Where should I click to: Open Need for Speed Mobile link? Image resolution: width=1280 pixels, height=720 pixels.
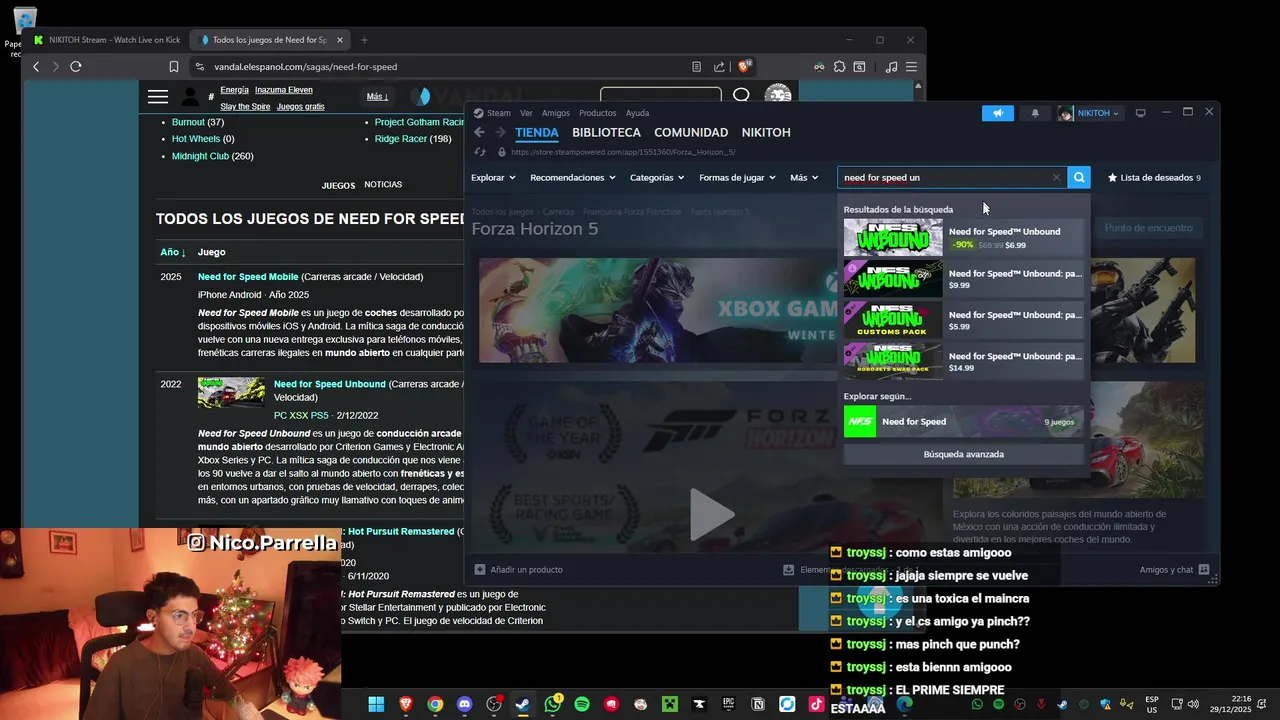(248, 277)
